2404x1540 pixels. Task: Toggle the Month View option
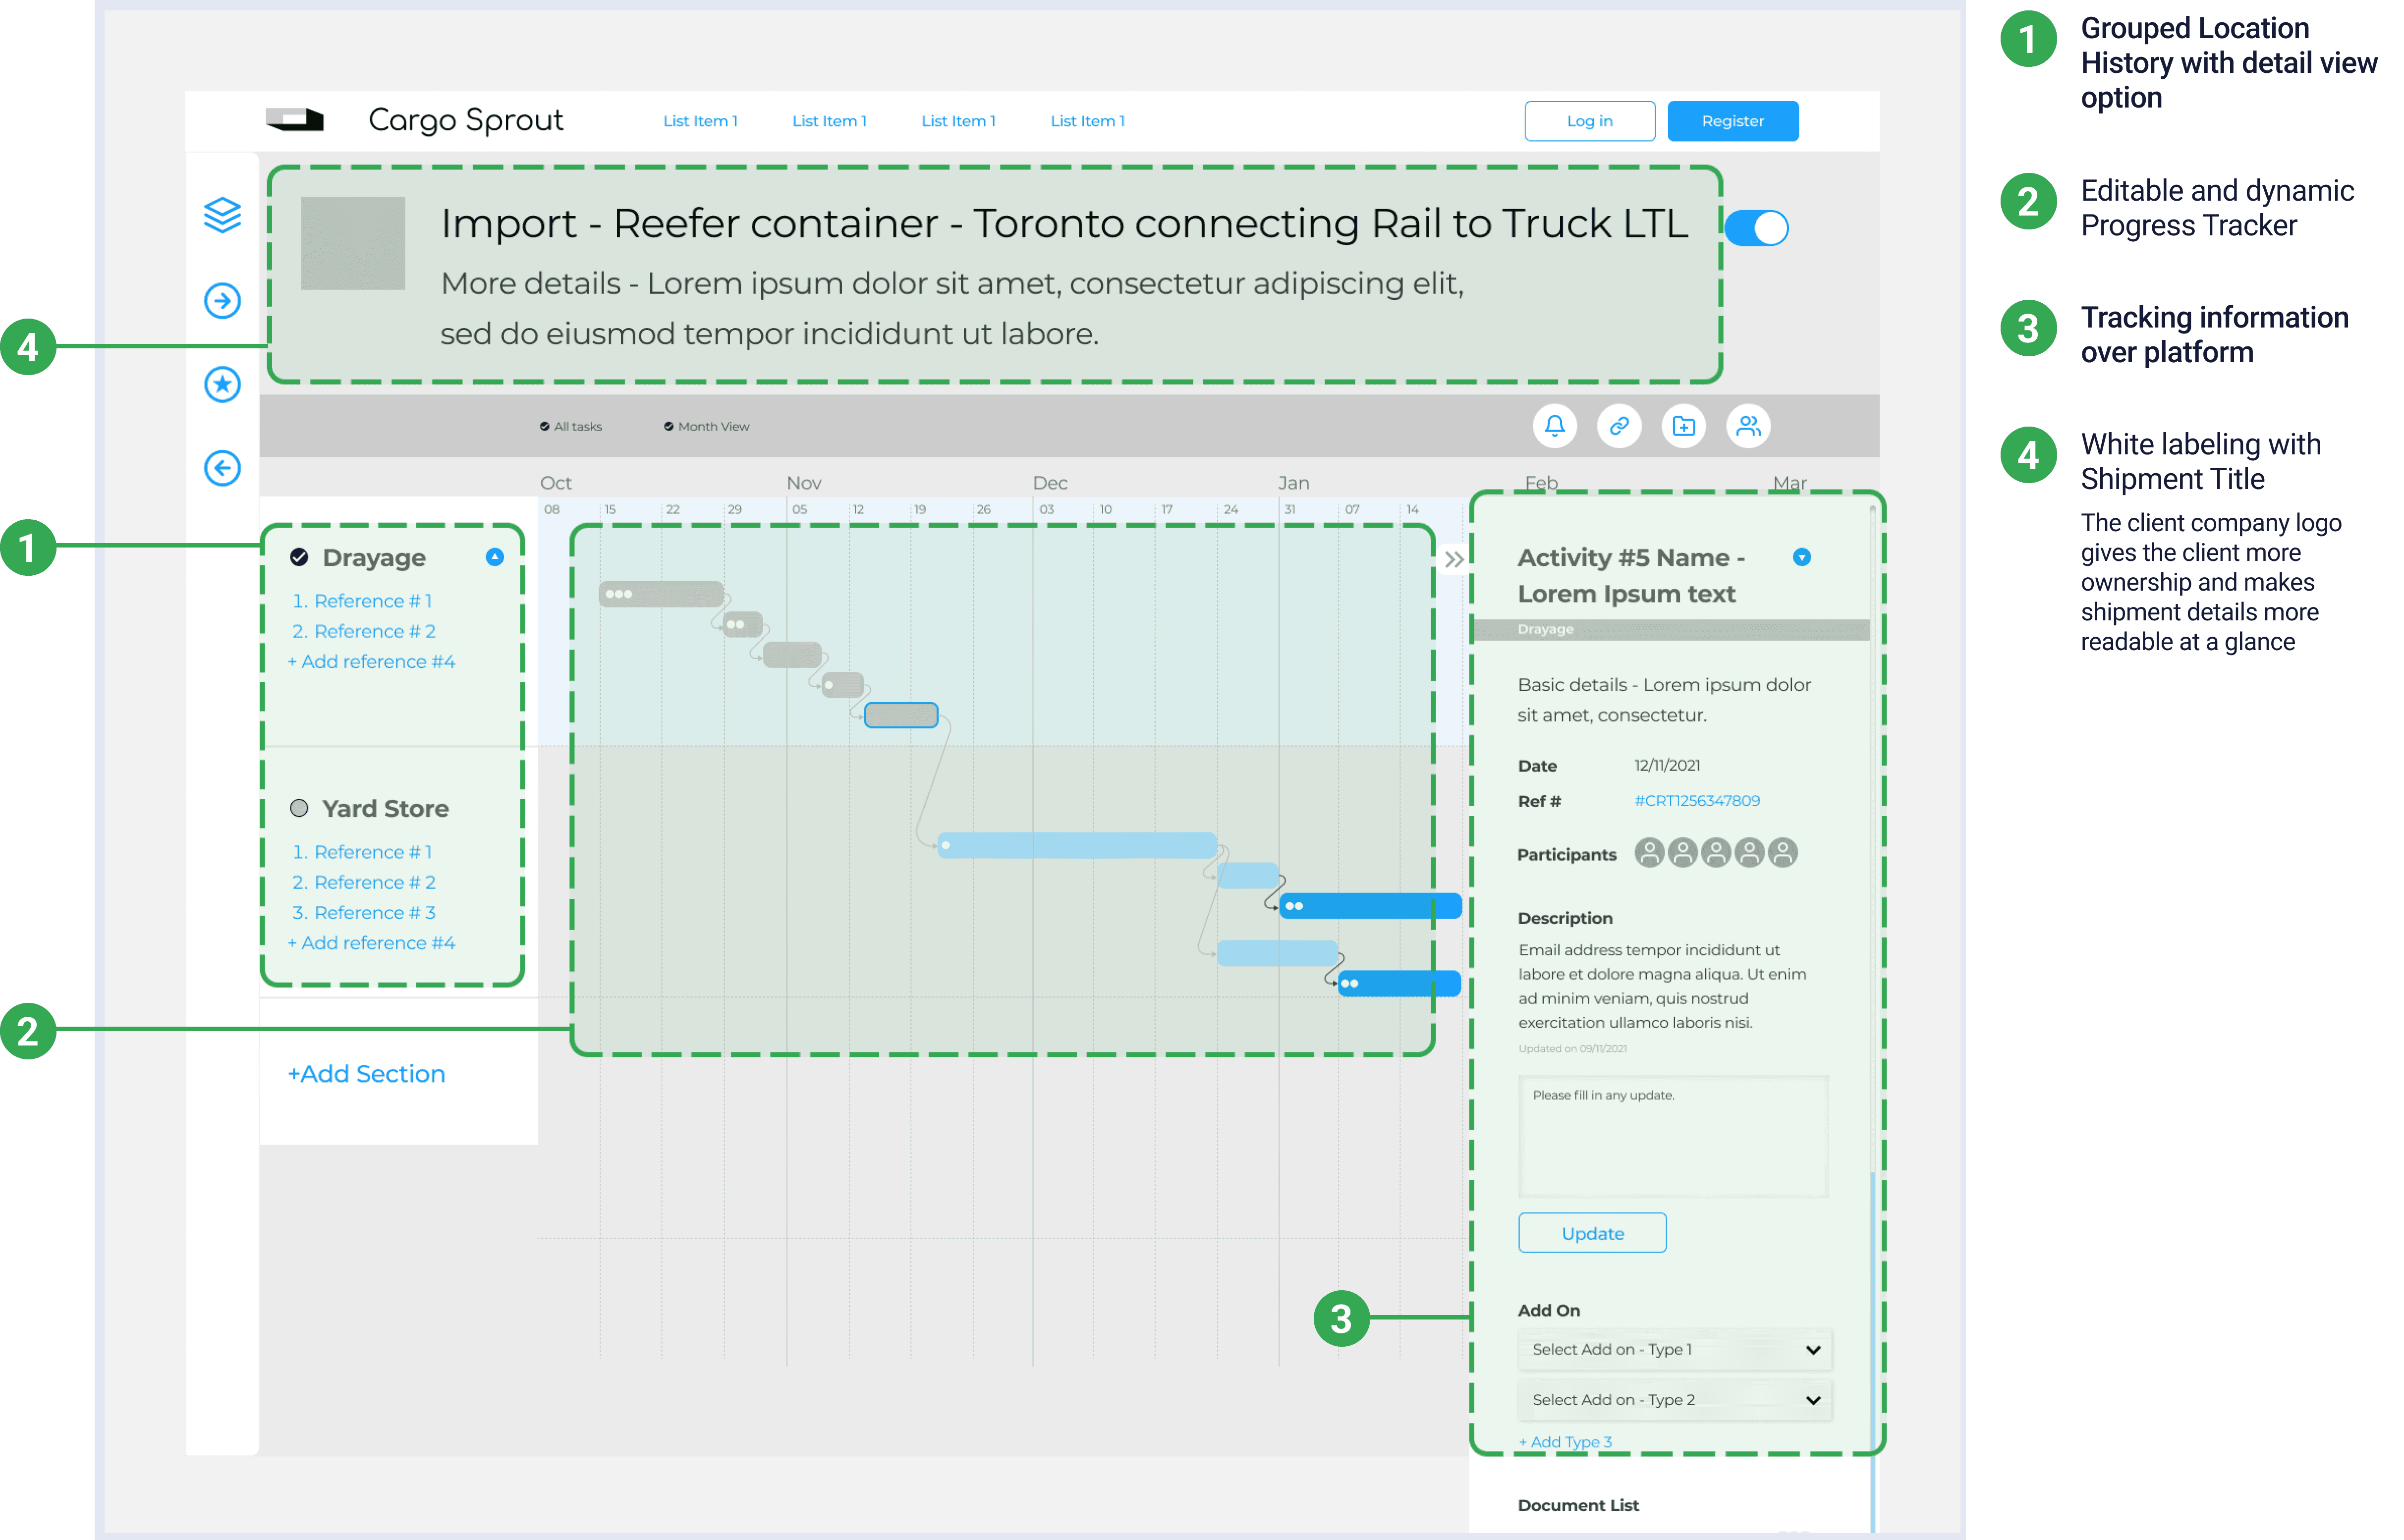click(x=706, y=426)
